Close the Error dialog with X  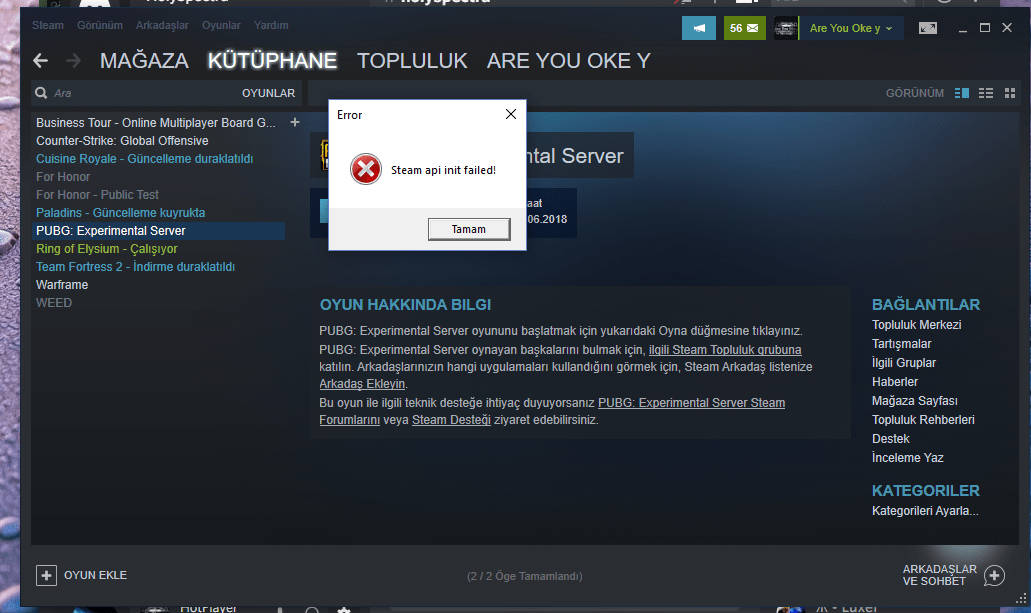tap(511, 114)
